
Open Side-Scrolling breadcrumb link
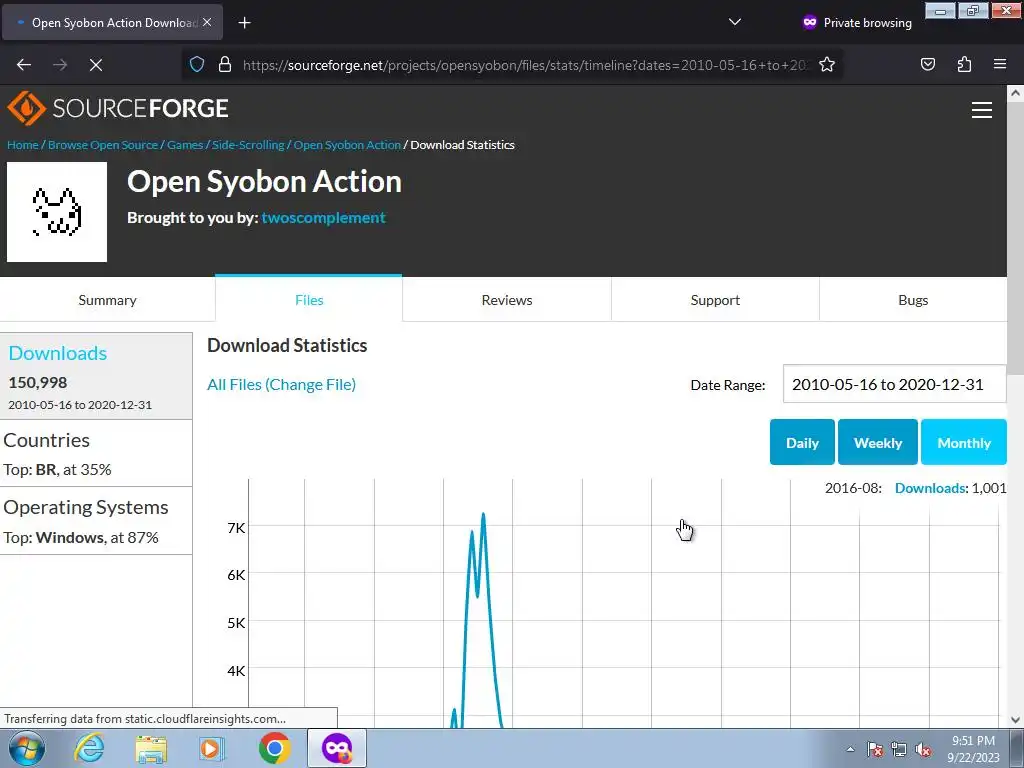pyautogui.click(x=248, y=145)
